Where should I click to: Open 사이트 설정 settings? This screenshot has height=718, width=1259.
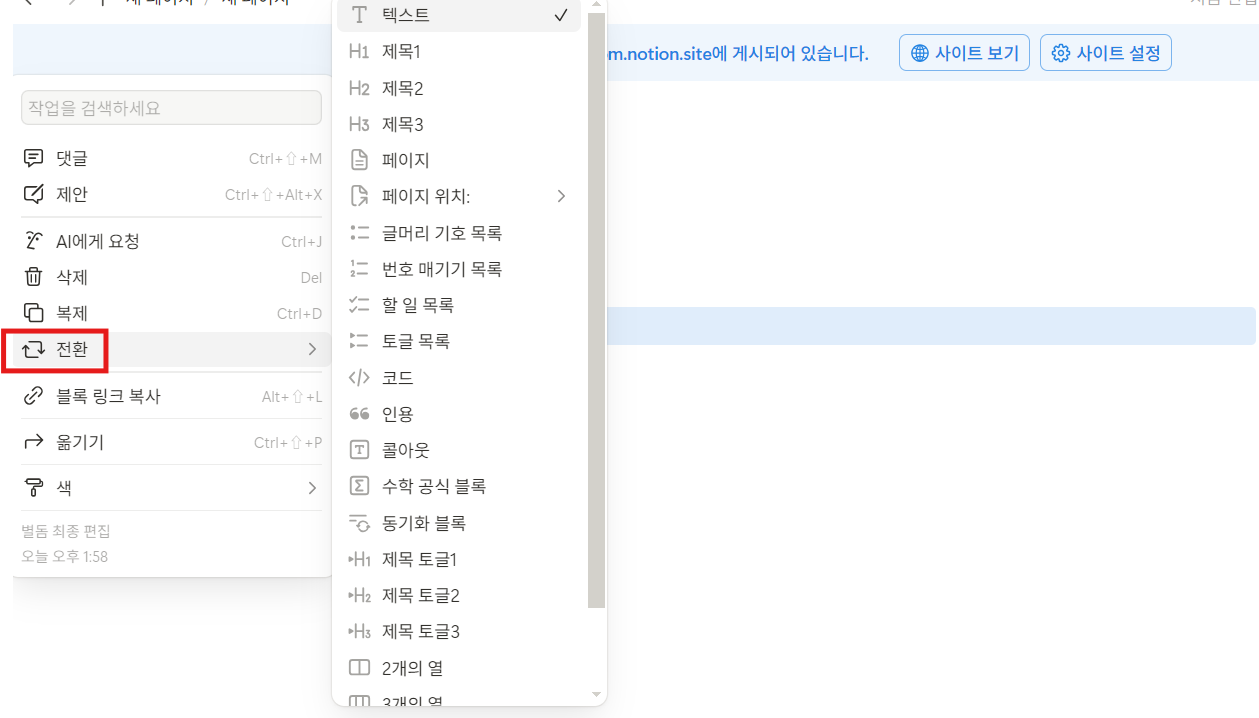[1105, 52]
